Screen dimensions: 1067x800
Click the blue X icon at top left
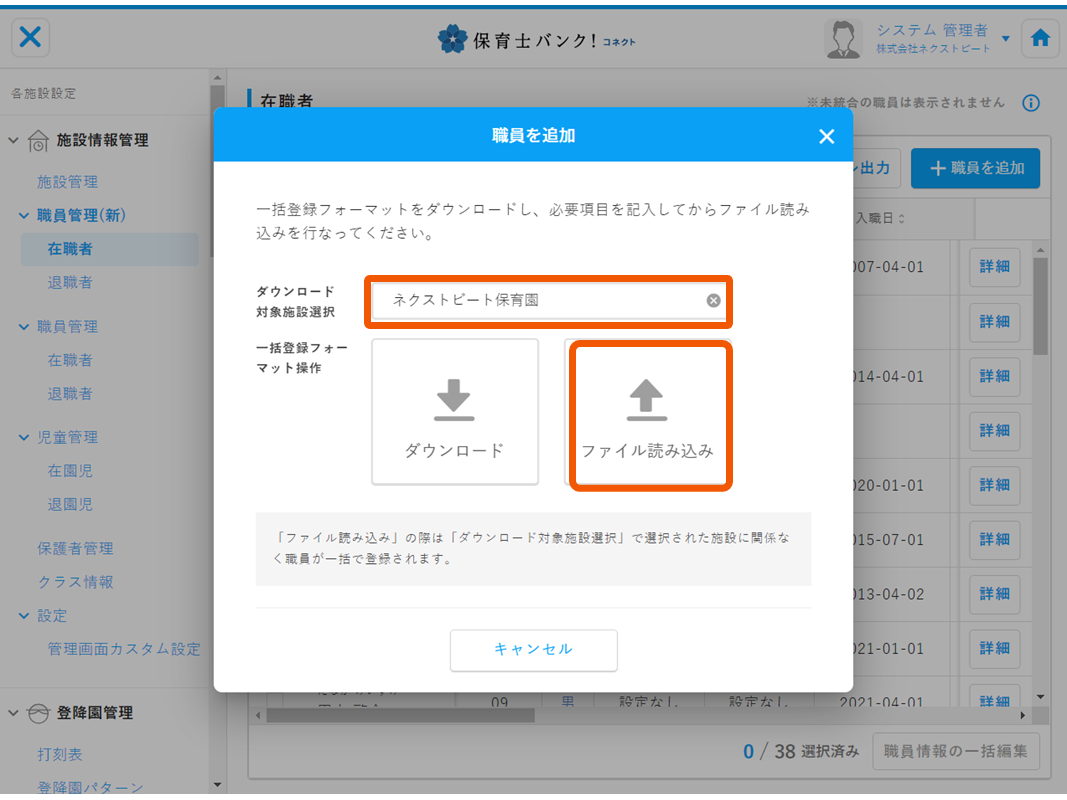(x=31, y=38)
